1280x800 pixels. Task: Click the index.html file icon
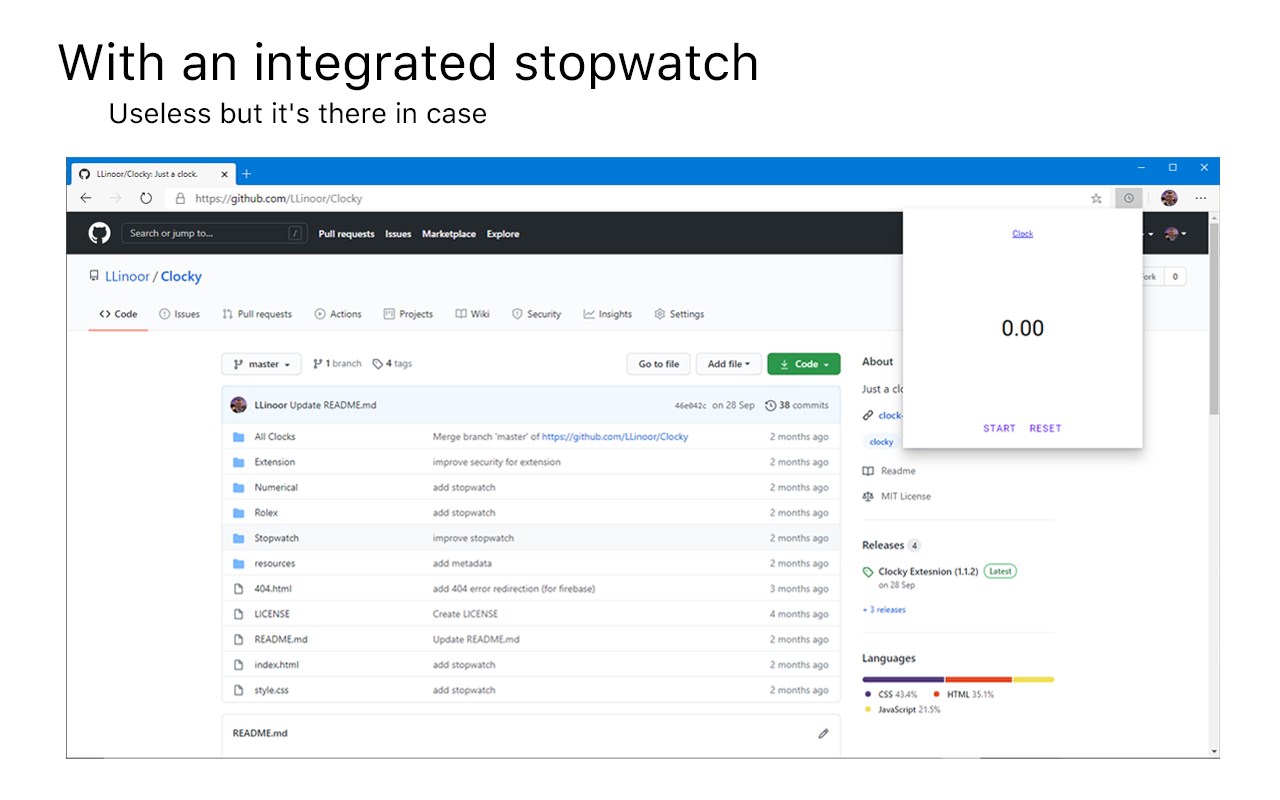pos(238,665)
